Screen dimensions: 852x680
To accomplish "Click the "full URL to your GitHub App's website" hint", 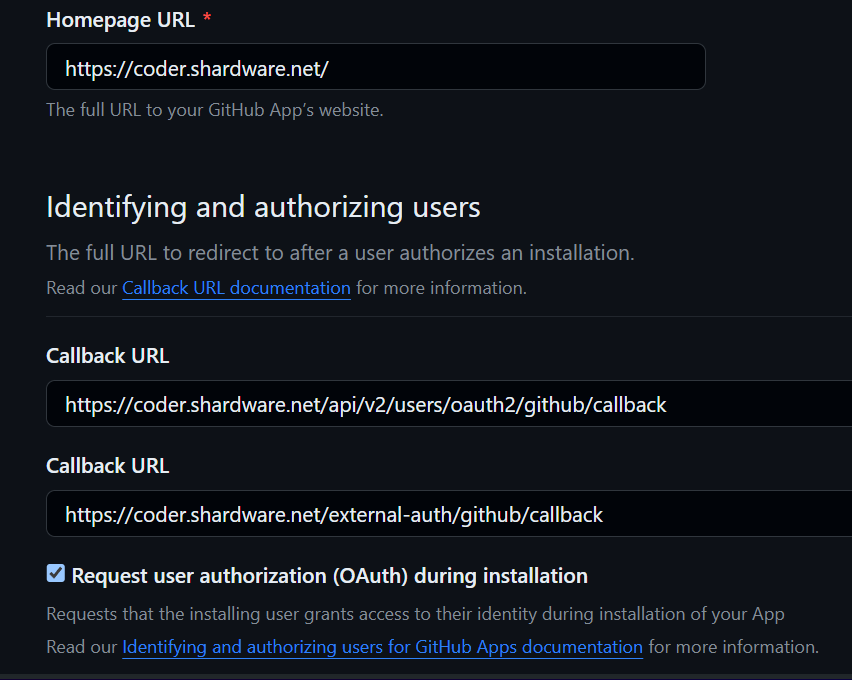I will point(215,110).
